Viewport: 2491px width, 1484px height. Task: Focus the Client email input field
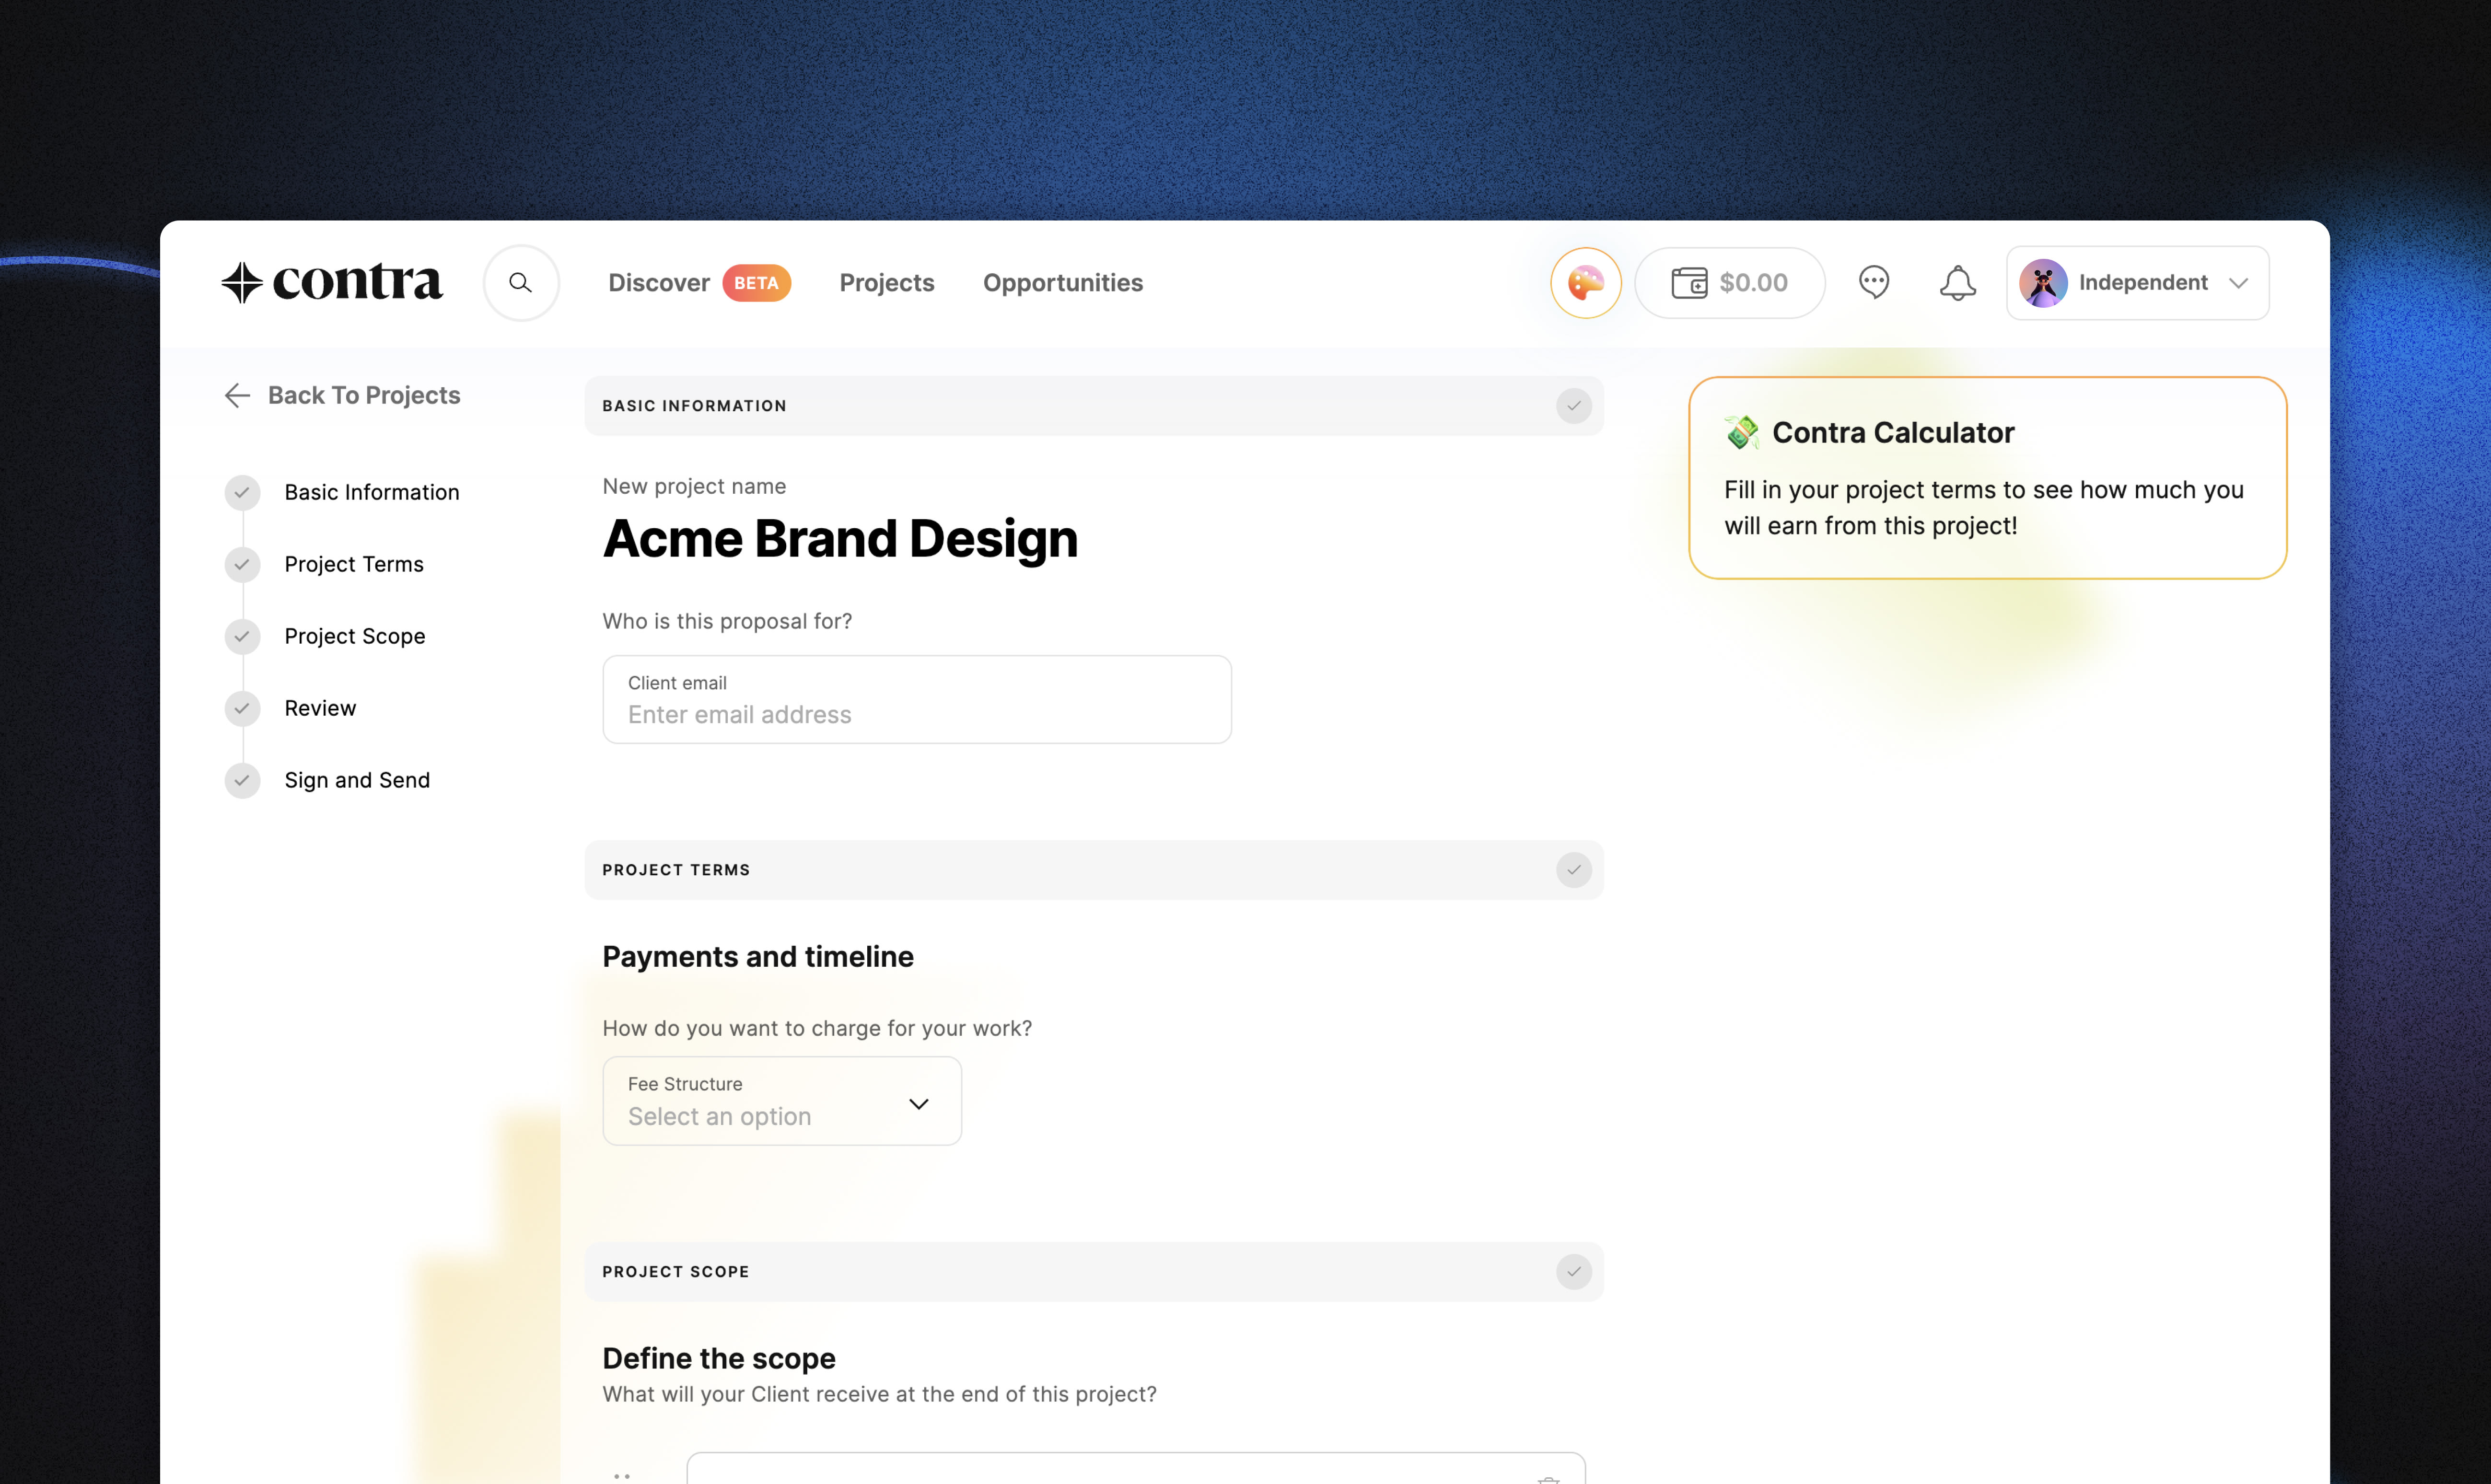tap(917, 700)
